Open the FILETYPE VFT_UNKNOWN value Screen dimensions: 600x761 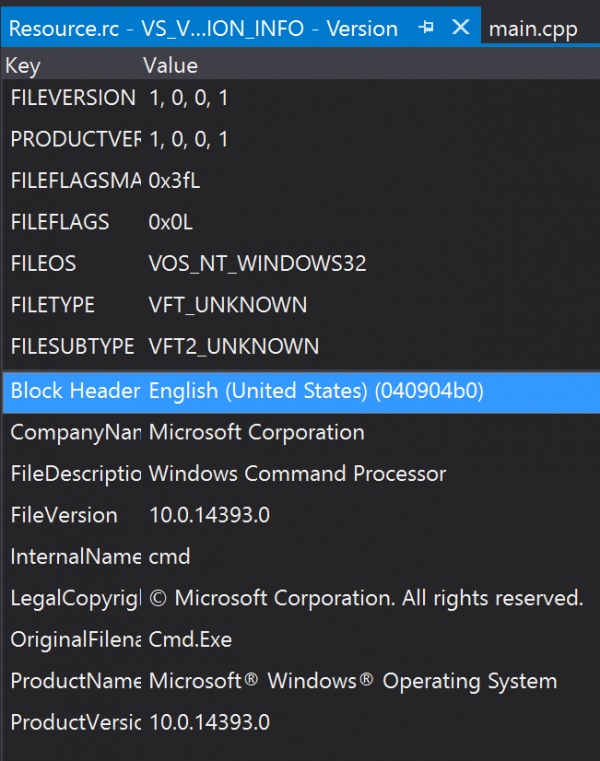click(x=228, y=305)
